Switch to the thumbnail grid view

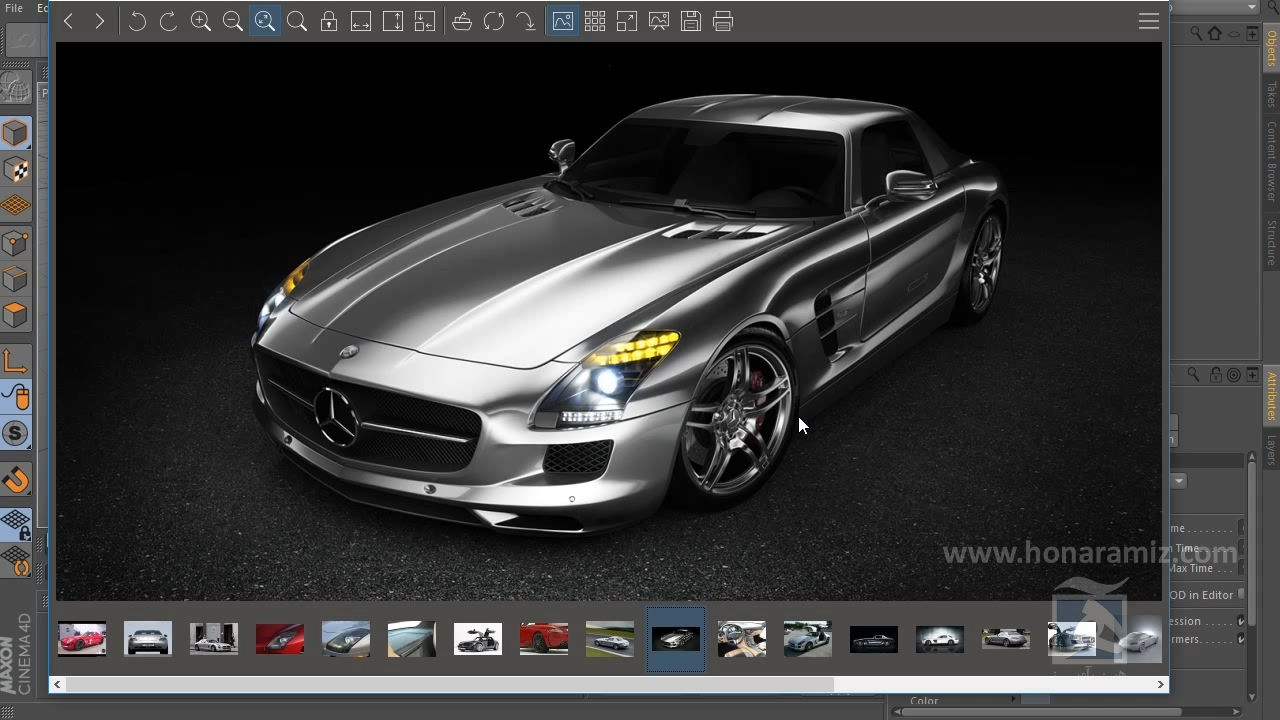click(595, 21)
